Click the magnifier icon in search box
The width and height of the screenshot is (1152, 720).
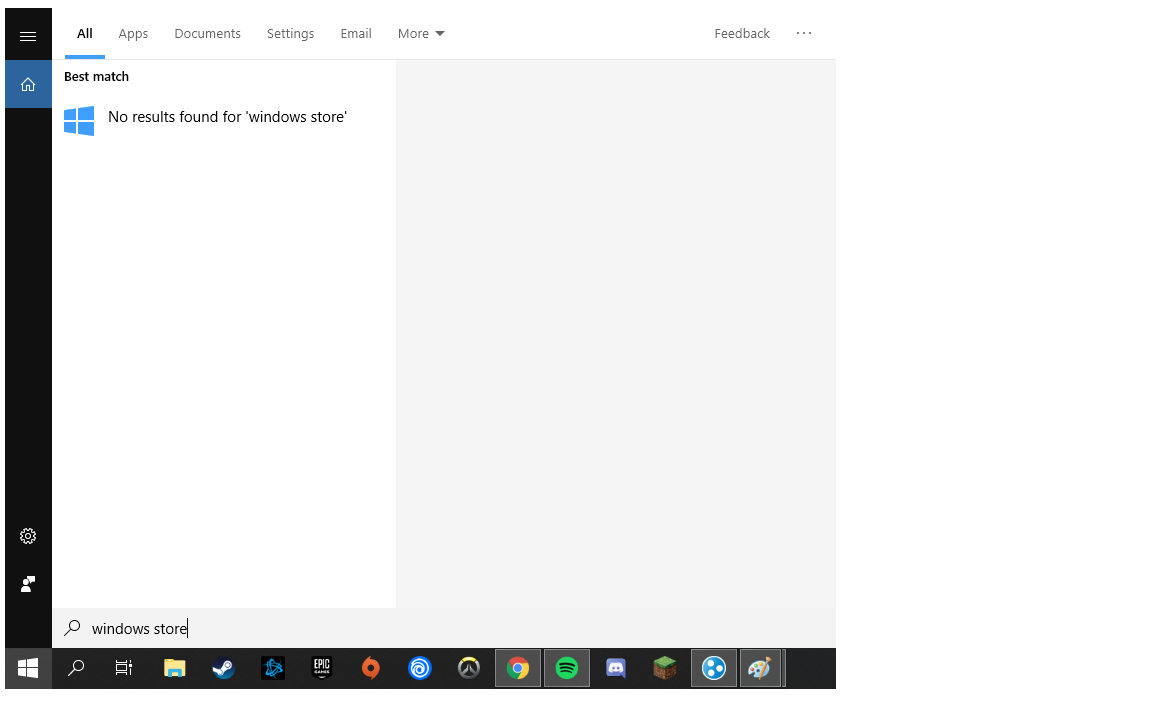pos(72,628)
